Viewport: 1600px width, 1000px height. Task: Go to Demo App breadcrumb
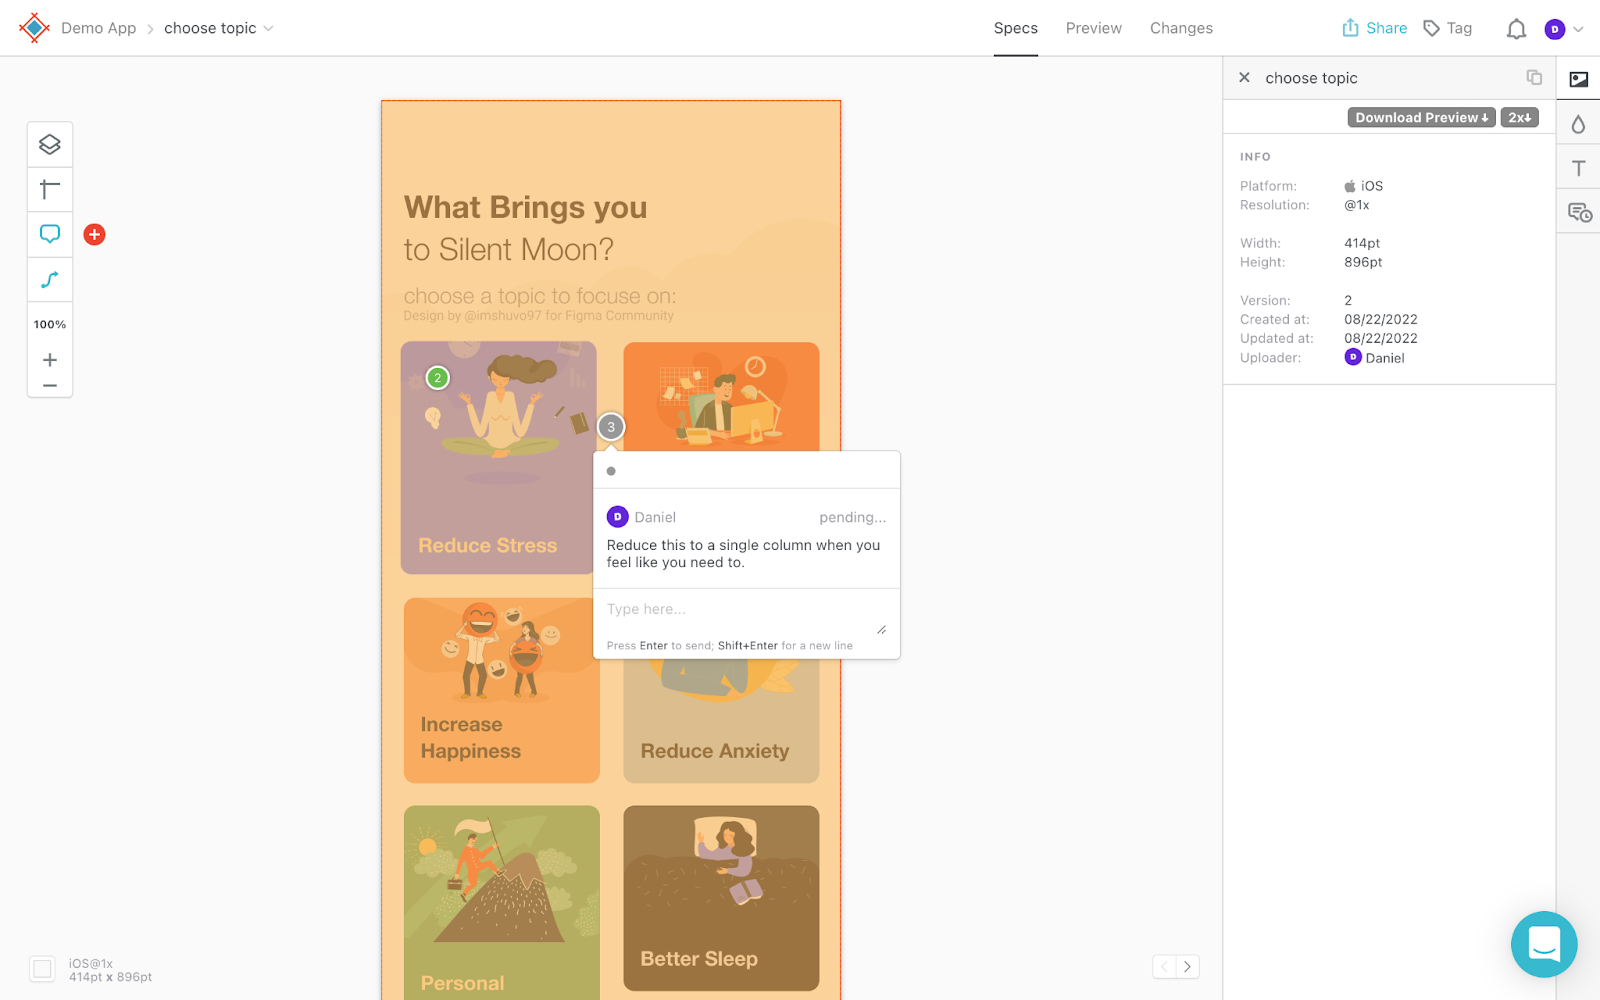(x=98, y=28)
